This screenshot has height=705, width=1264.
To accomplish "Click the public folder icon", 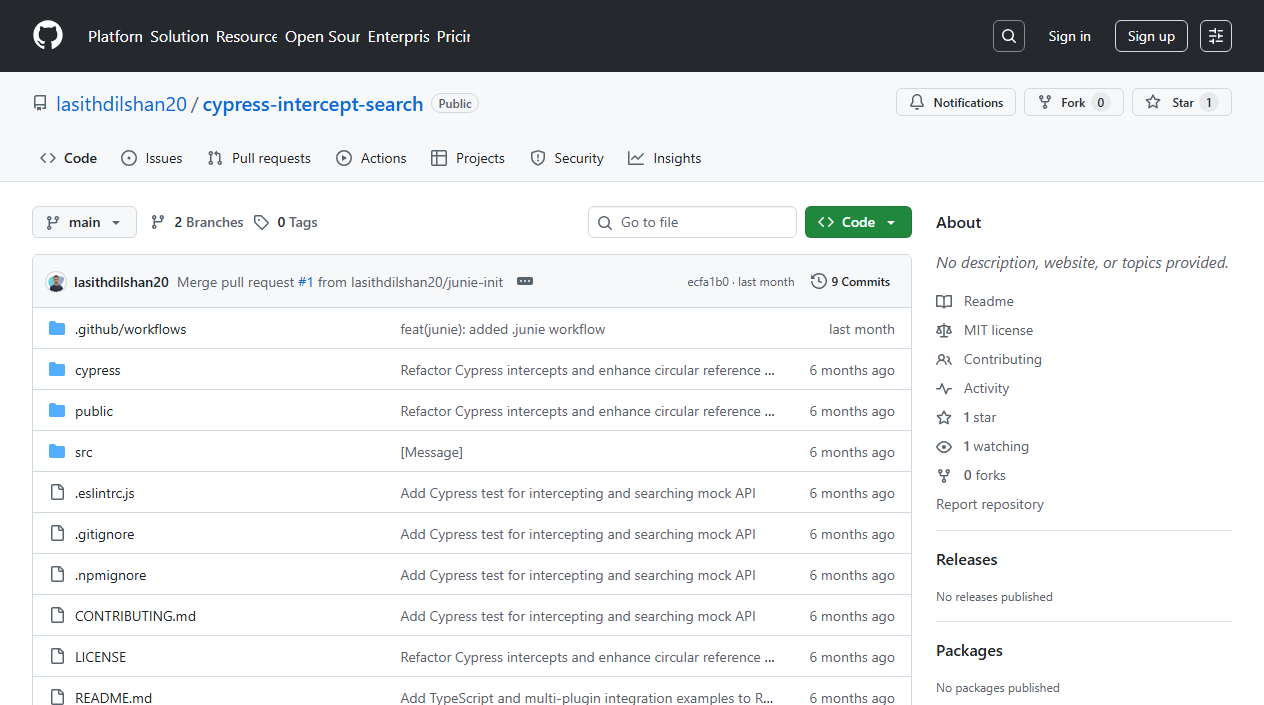I will (57, 411).
